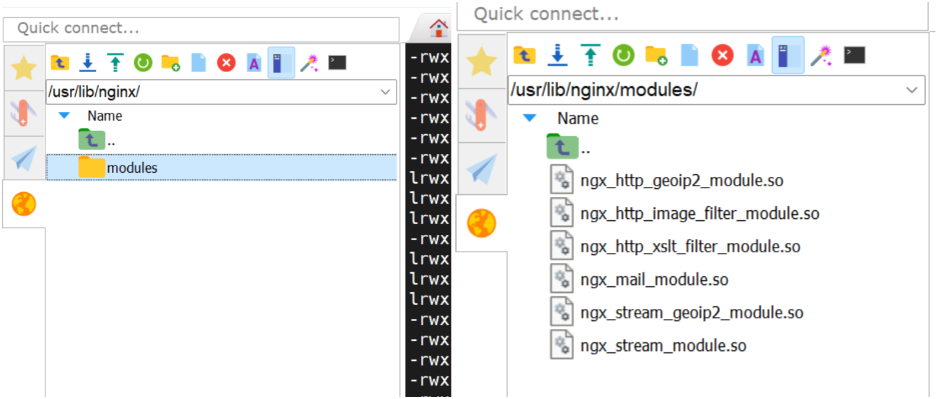Image resolution: width=938 pixels, height=399 pixels.
Task: Click download arrow icon in /usr/lib/nginx/modules/ panel
Action: (x=558, y=56)
